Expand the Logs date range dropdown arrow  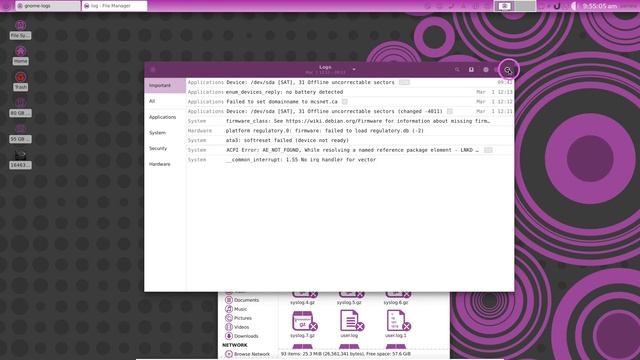tap(354, 69)
